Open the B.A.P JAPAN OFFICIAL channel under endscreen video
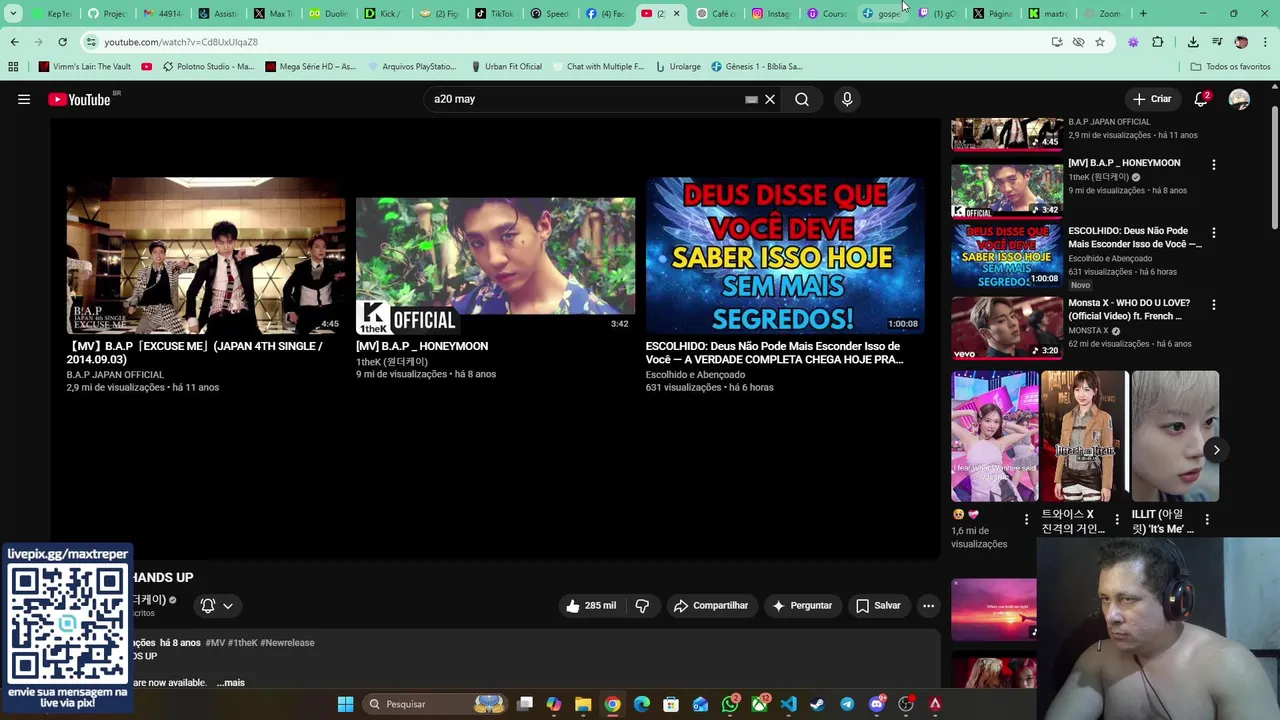This screenshot has width=1280, height=720. tap(115, 374)
